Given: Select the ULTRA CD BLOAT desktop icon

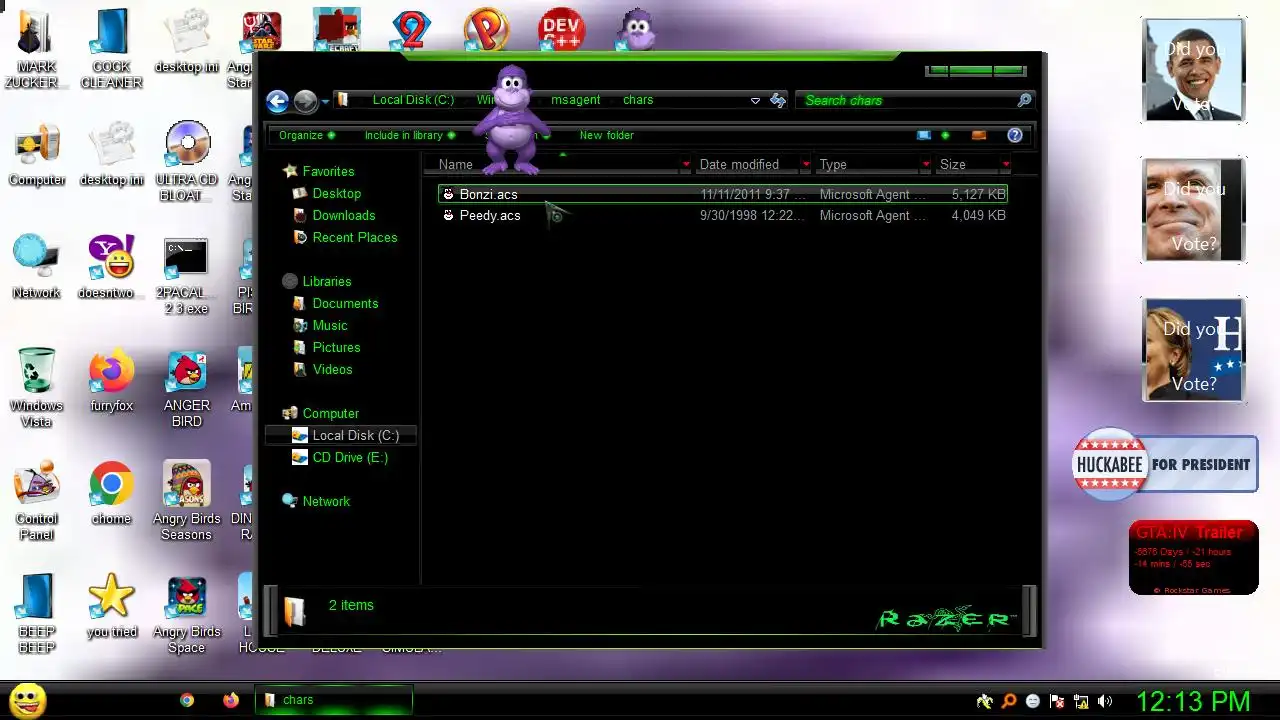Looking at the screenshot, I should point(187,162).
